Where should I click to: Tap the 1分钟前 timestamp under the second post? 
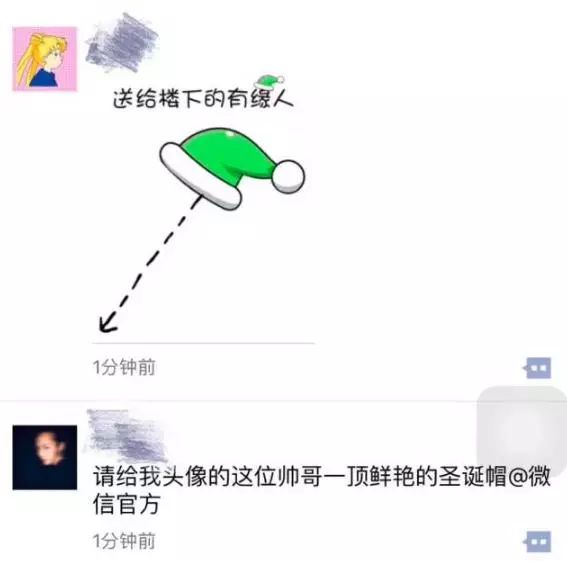[124, 541]
